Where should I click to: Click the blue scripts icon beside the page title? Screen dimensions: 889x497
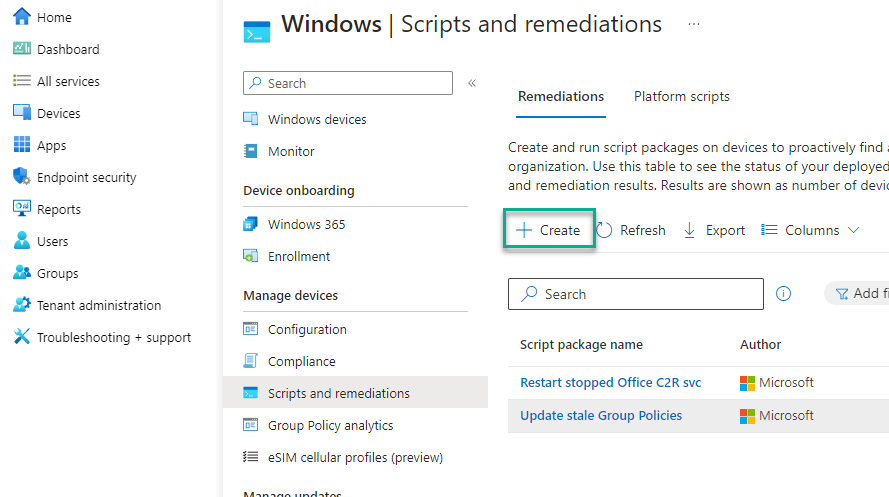[257, 32]
